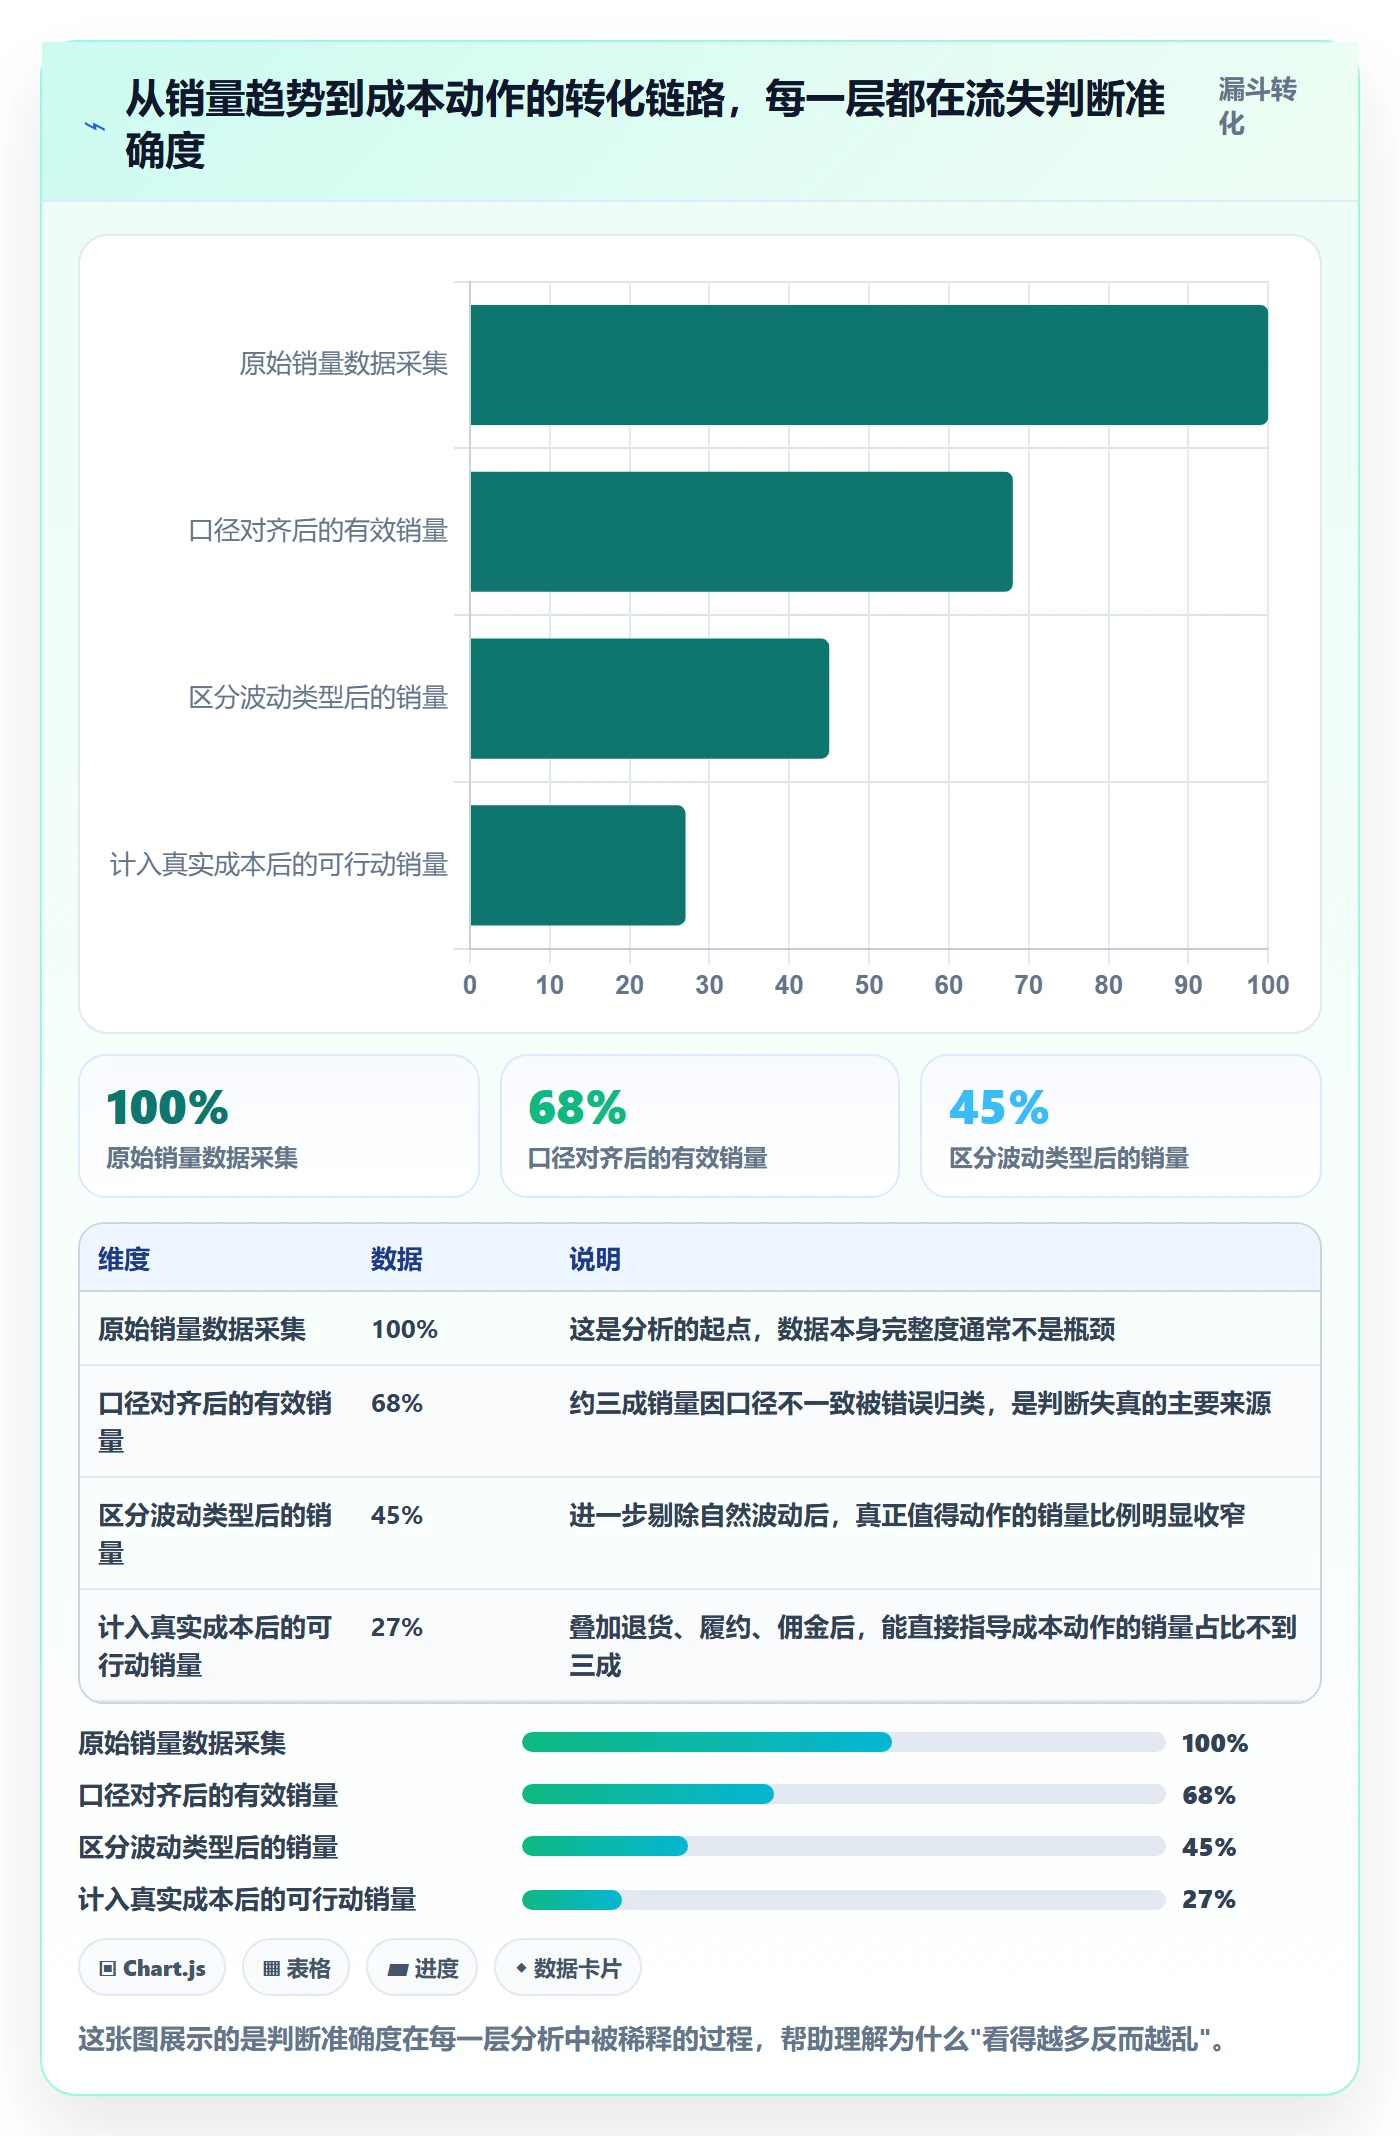Click the 27% cell in table

click(x=397, y=1627)
